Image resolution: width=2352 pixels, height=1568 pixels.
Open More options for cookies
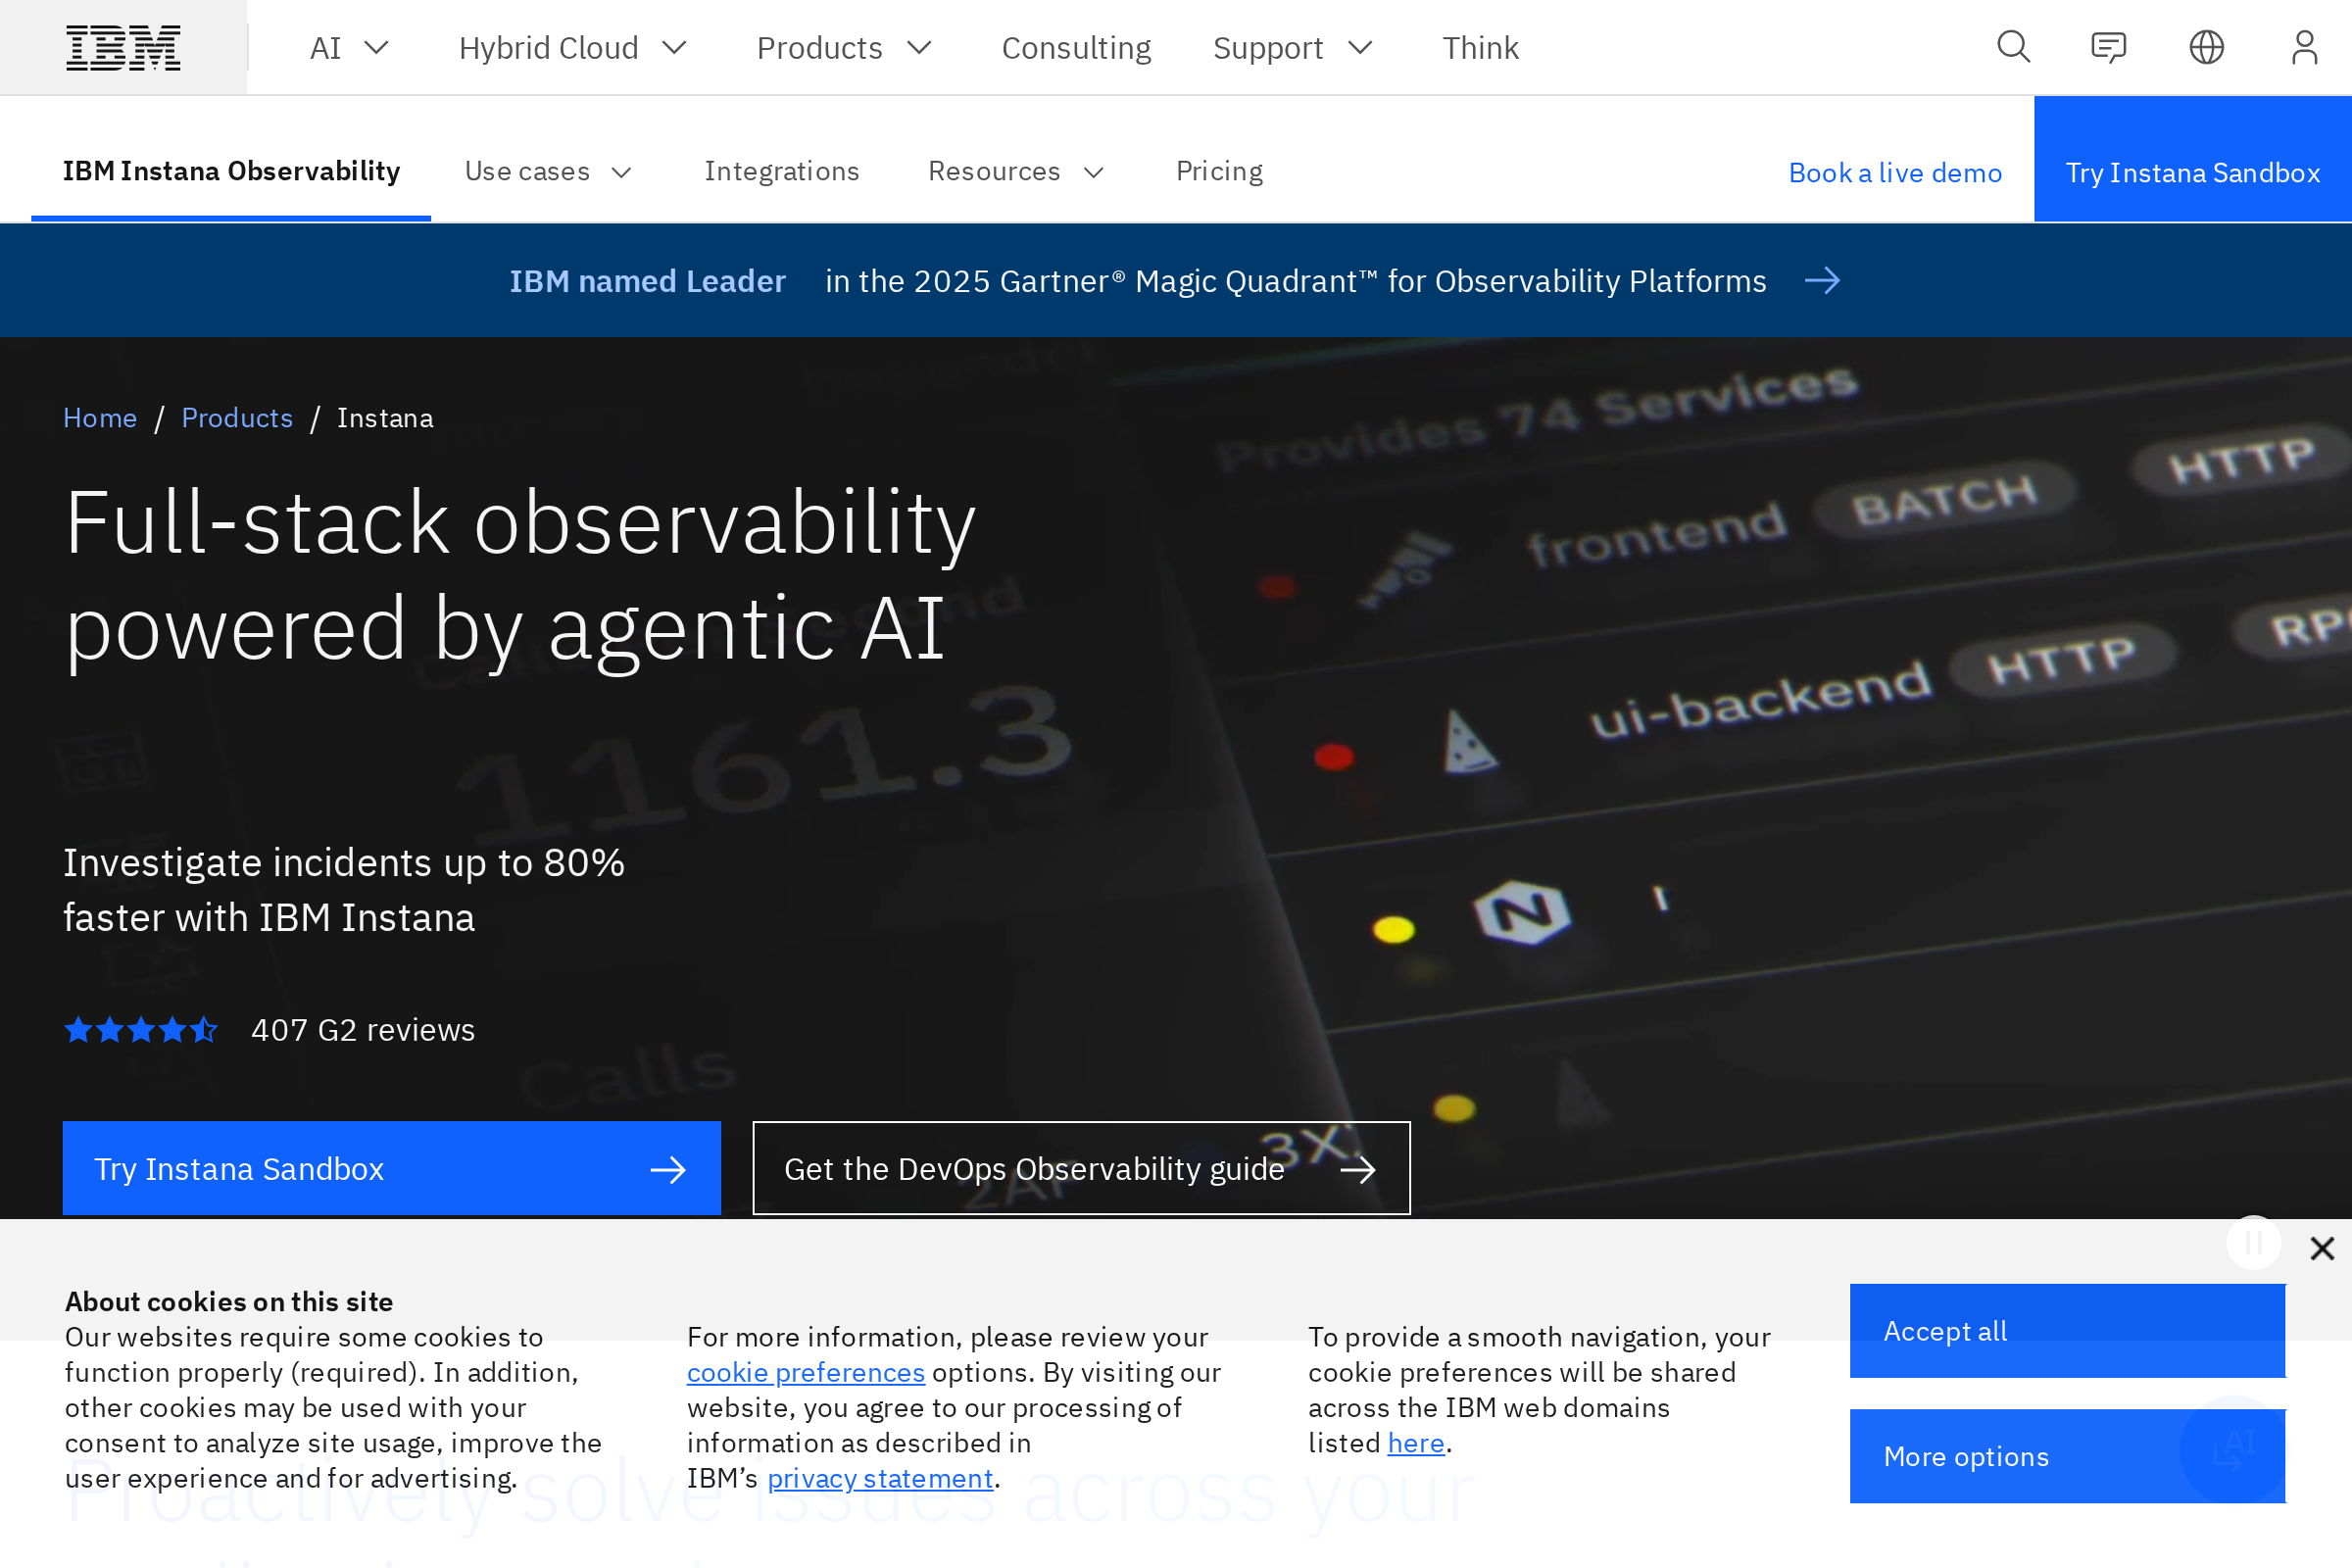click(2067, 1456)
